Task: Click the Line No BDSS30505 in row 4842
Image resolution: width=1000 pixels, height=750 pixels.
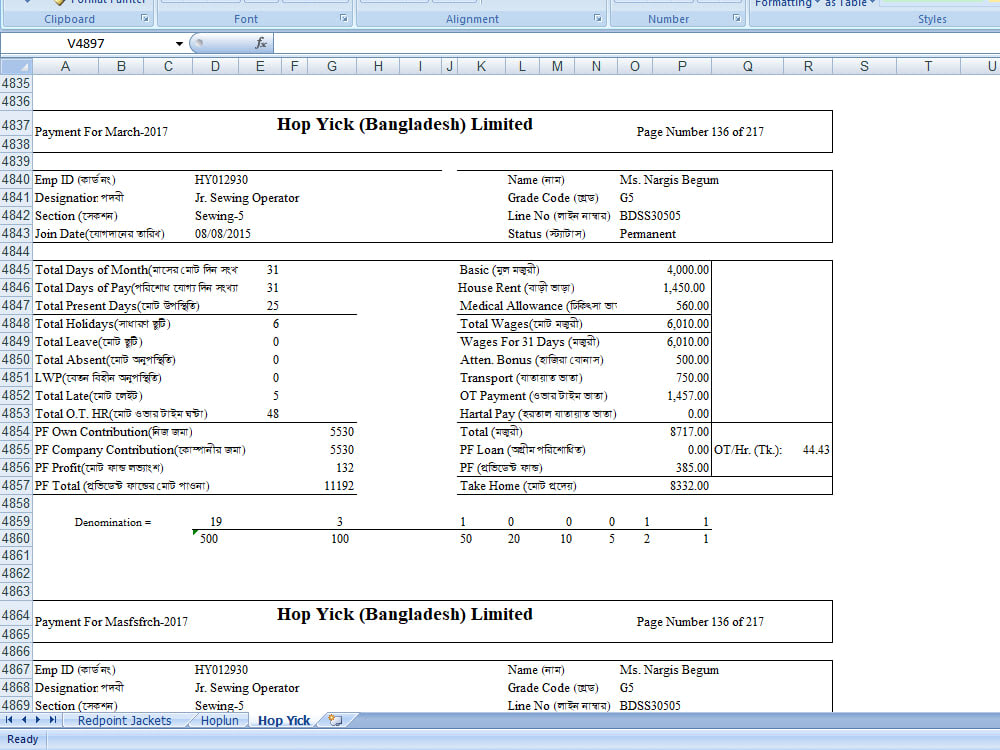Action: (650, 216)
